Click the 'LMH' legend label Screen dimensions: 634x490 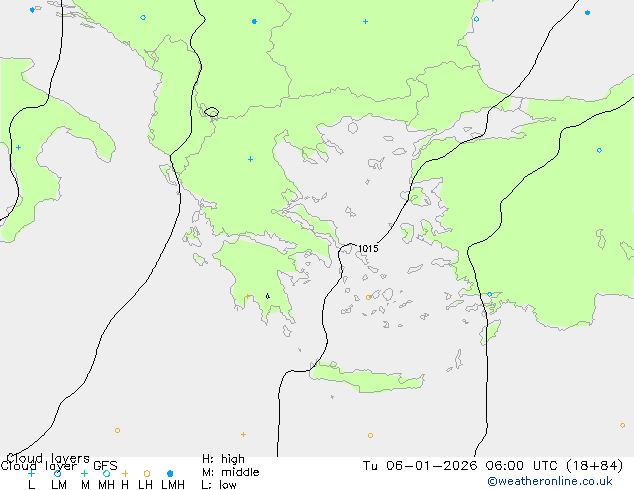173,485
